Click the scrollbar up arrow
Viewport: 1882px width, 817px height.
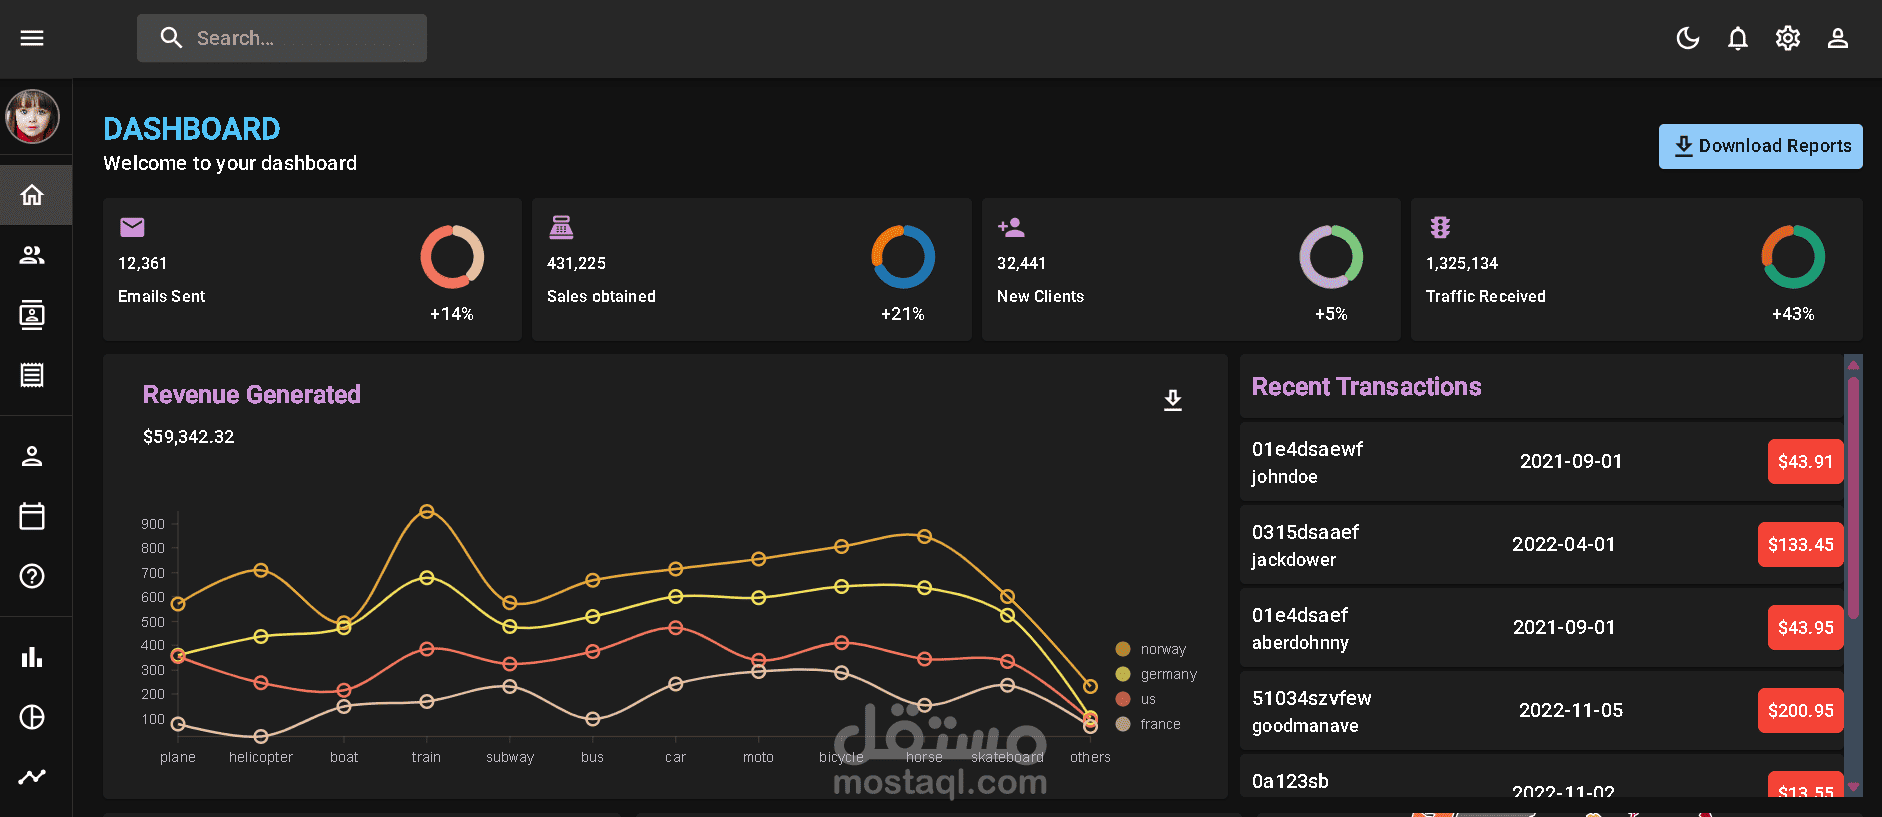tap(1853, 365)
